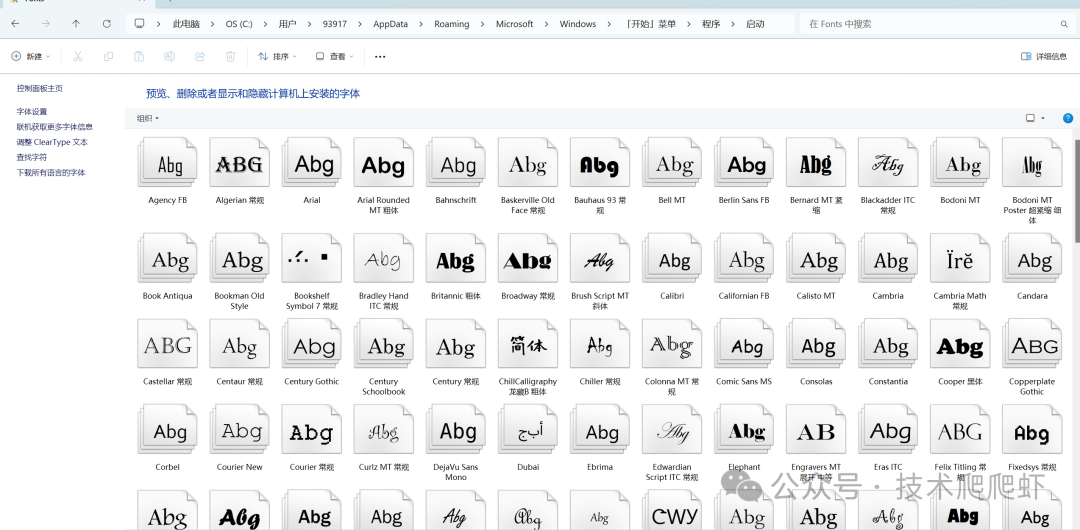The image size is (1080, 530).
Task: Expand chevron after 此电脑 in address bar
Action: [213, 24]
